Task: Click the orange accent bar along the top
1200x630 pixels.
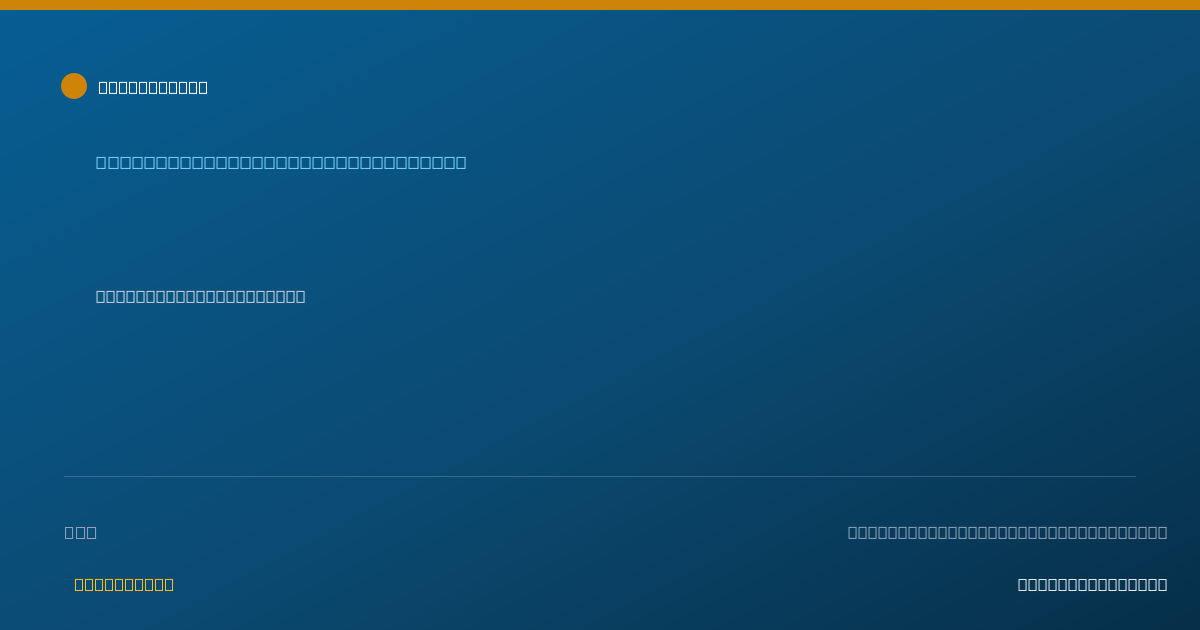Action: pos(600,5)
